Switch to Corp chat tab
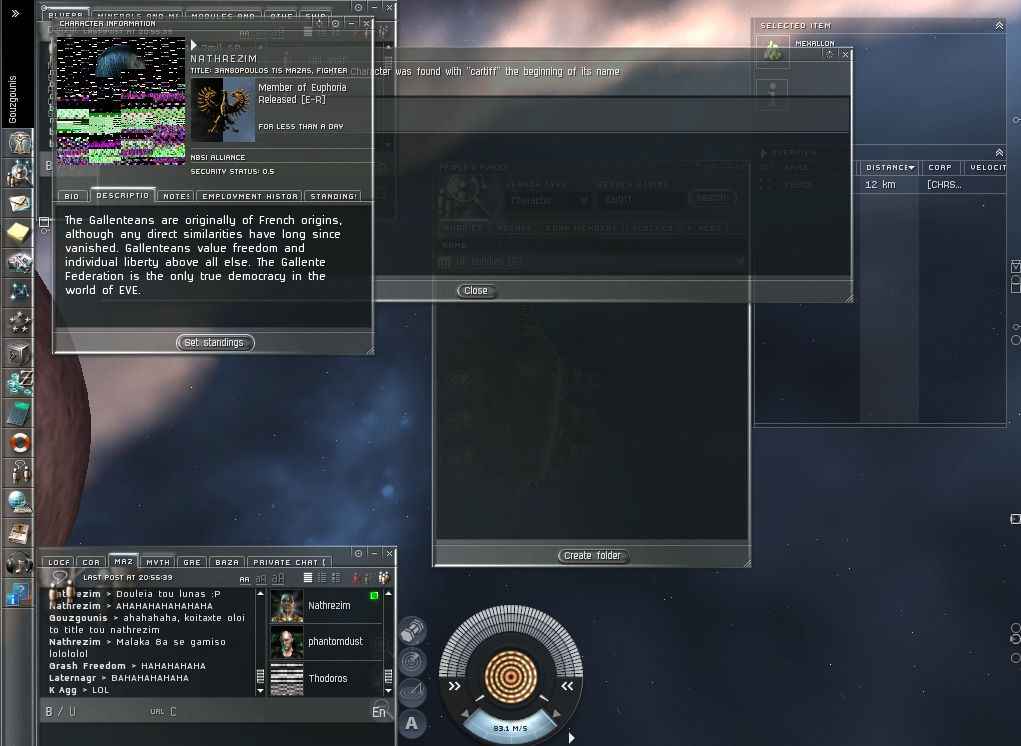Image resolution: width=1021 pixels, height=746 pixels. pos(91,562)
